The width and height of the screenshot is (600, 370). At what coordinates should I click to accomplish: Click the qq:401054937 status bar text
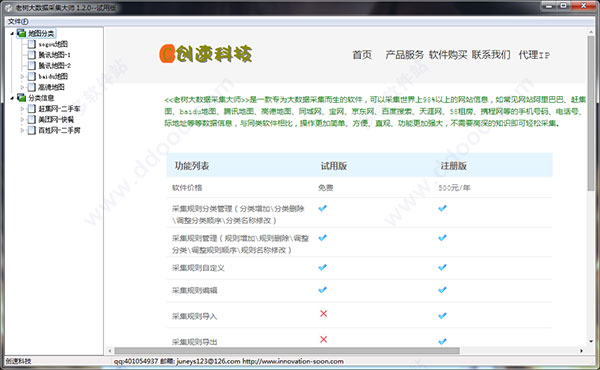(x=136, y=361)
